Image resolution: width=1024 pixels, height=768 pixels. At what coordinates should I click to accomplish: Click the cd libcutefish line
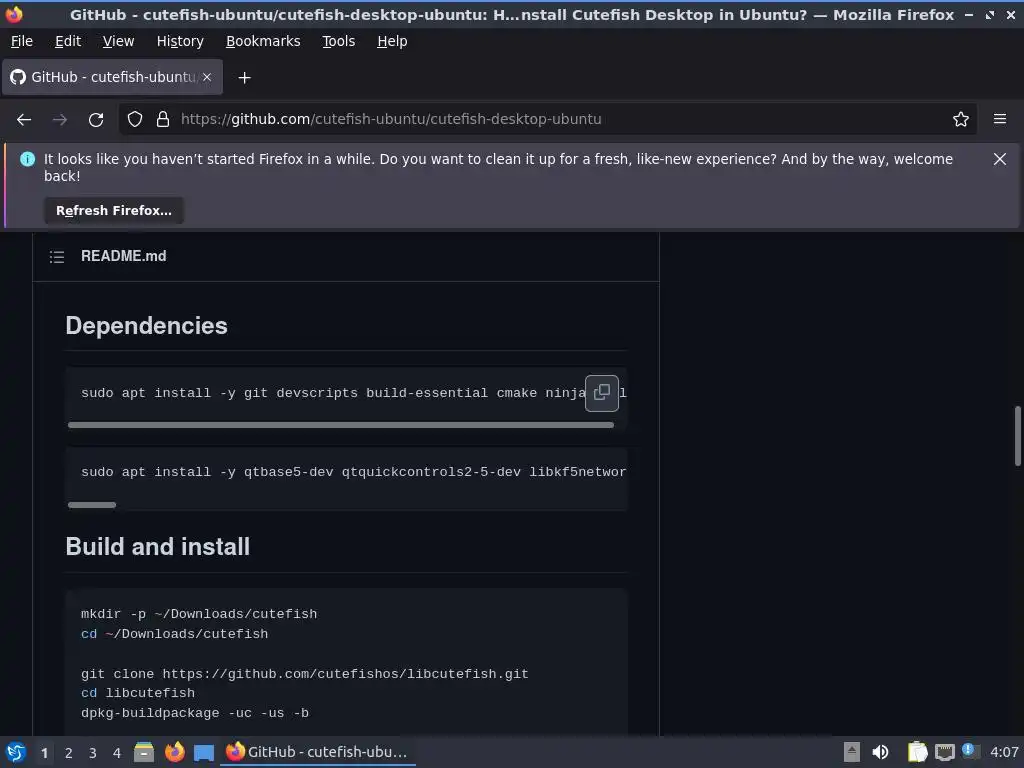coord(138,693)
